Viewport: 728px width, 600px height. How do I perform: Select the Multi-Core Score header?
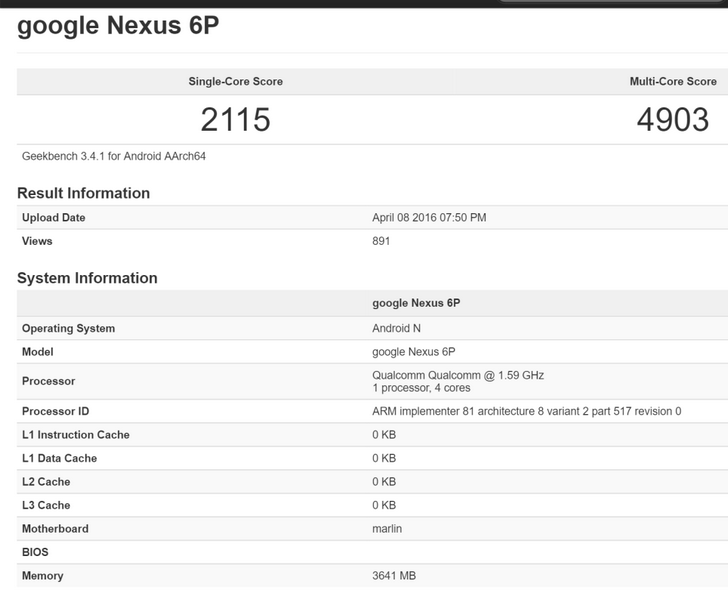673,81
